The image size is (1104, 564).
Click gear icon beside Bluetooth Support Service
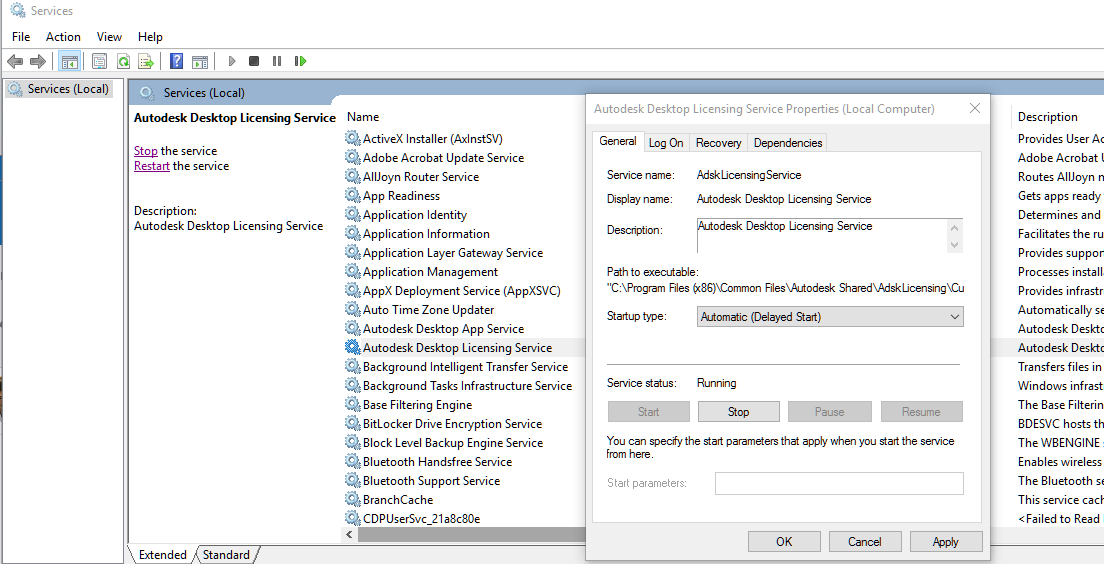coord(352,481)
